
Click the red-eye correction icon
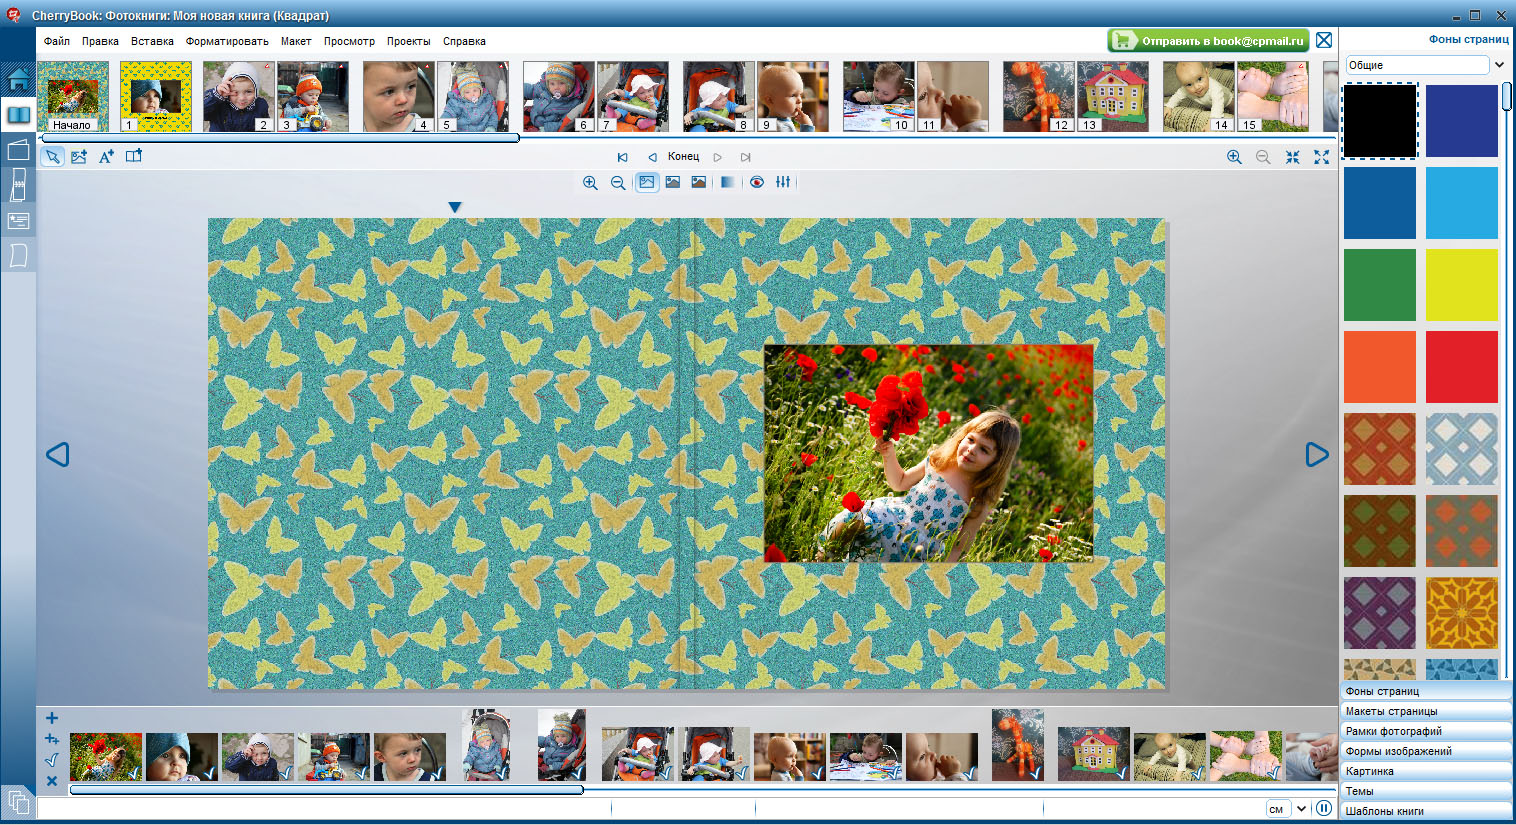[x=757, y=182]
